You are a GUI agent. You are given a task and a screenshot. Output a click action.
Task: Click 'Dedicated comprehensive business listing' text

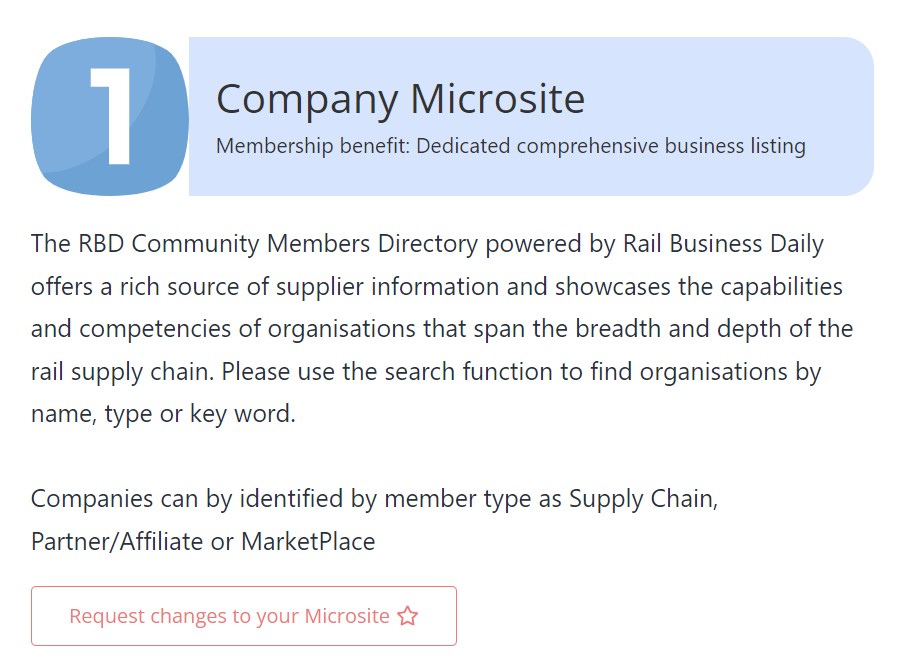tap(611, 146)
